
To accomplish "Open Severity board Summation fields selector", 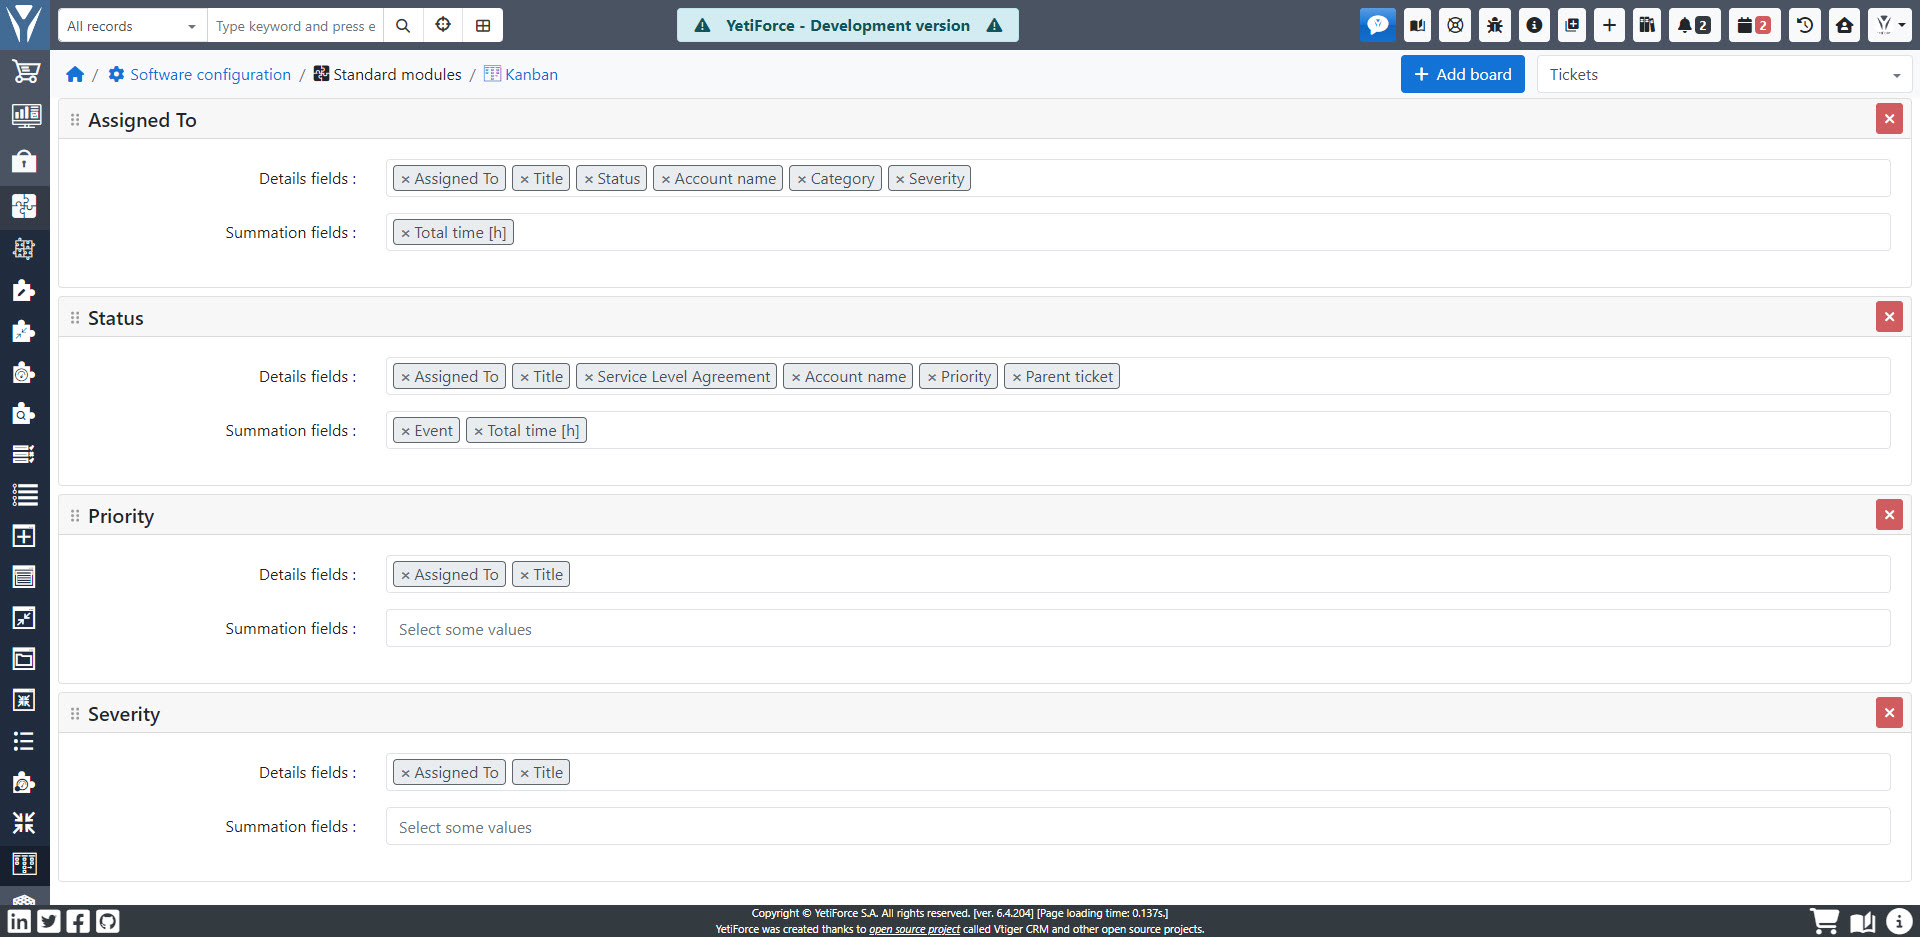I will click(1138, 826).
